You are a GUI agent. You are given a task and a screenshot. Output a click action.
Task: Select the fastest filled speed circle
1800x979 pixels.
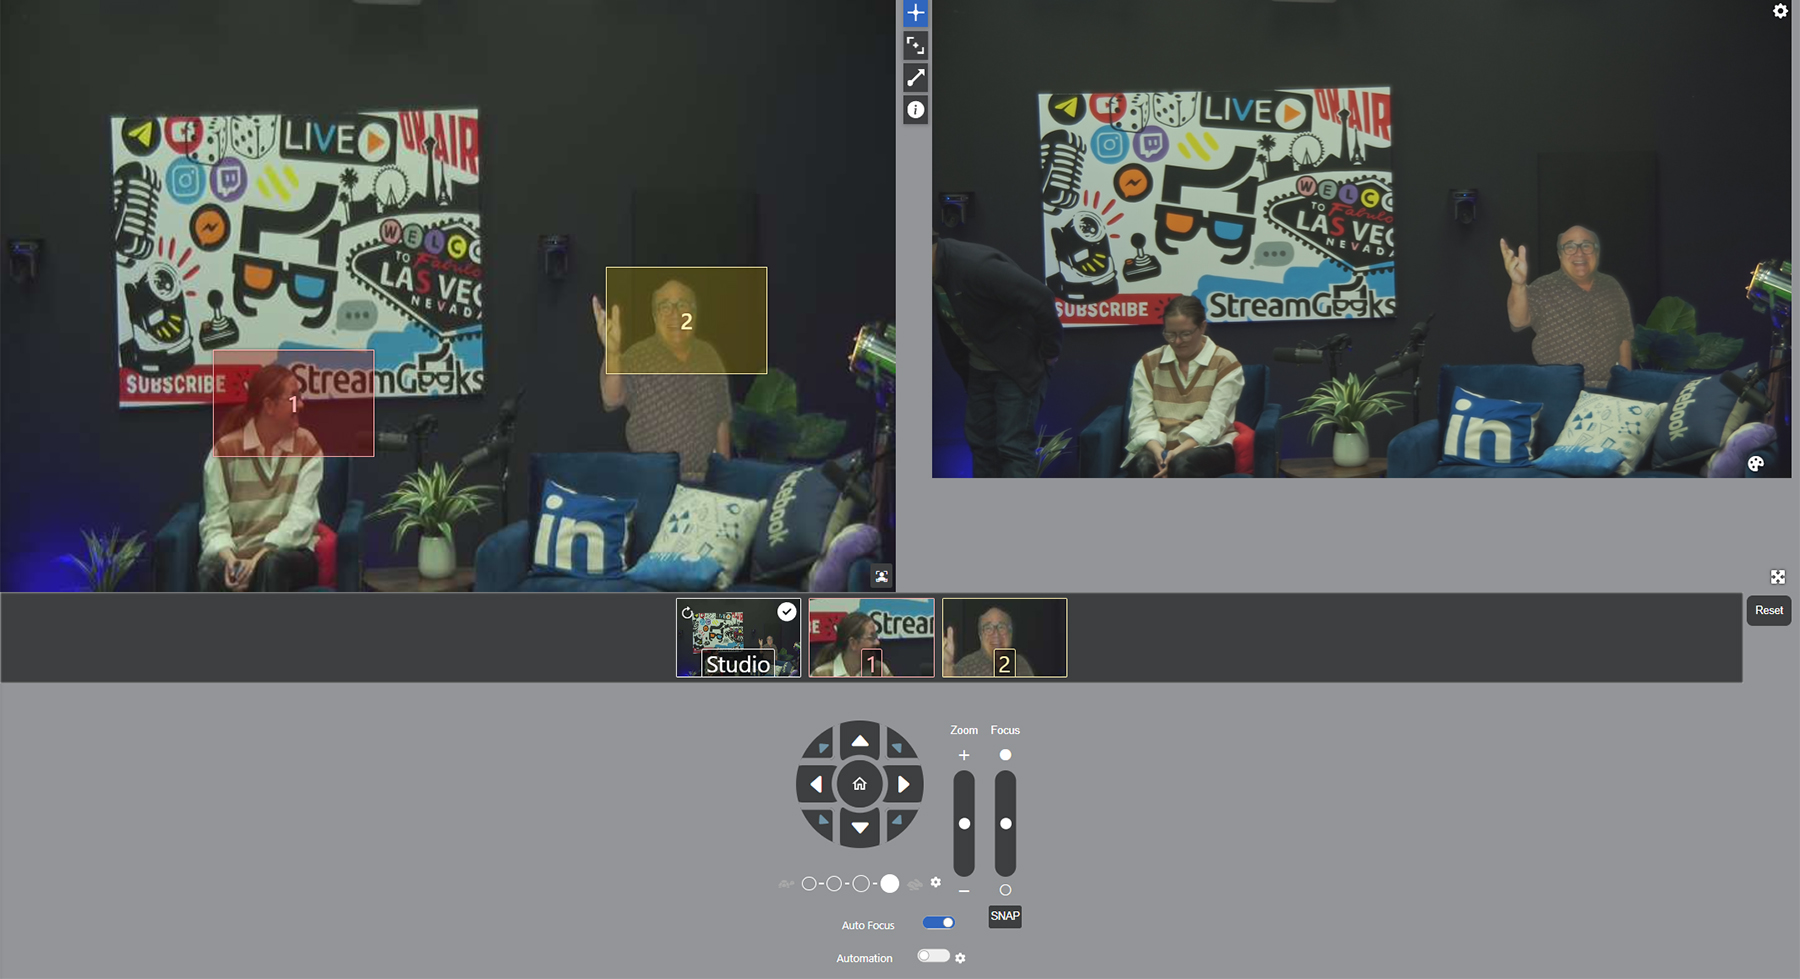pos(889,884)
